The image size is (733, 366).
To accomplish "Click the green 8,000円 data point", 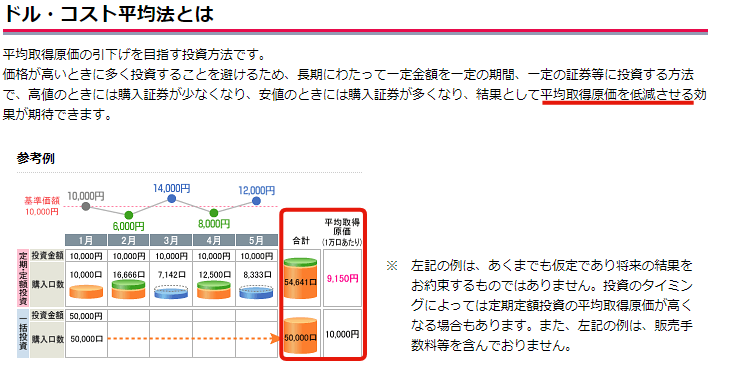I will click(213, 213).
